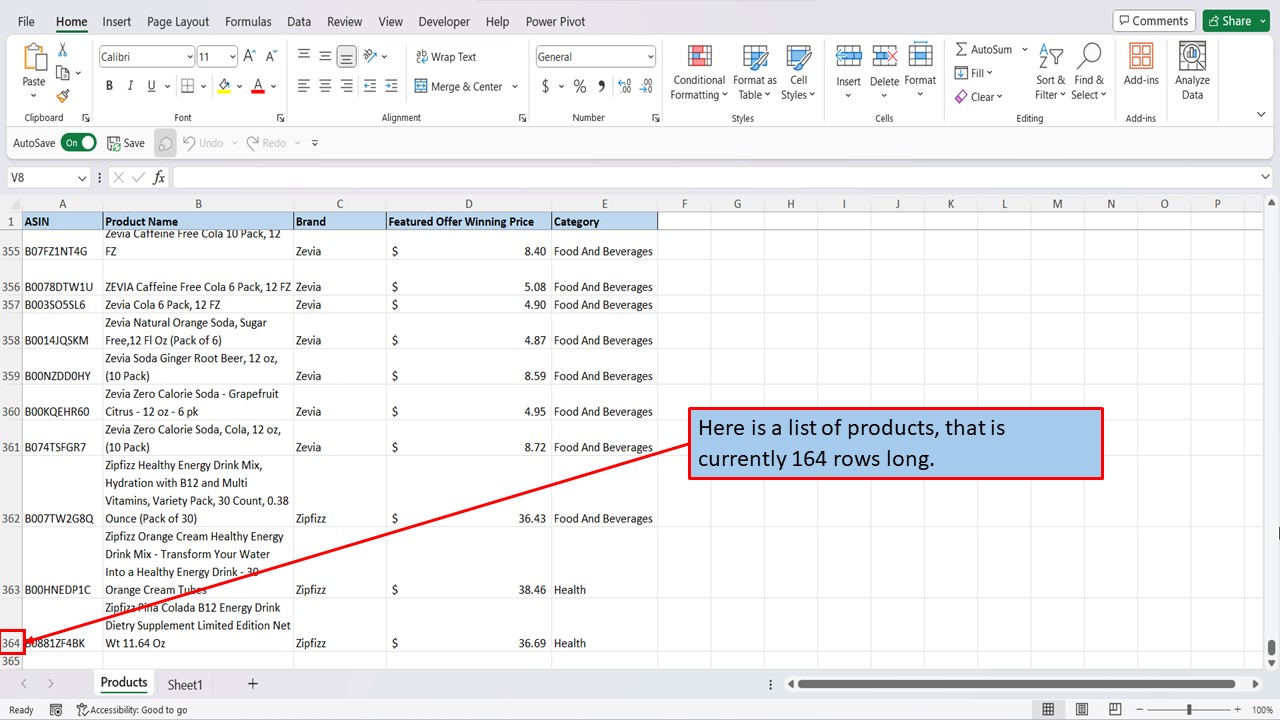Click the Share button
This screenshot has height=720, width=1280.
(1235, 21)
